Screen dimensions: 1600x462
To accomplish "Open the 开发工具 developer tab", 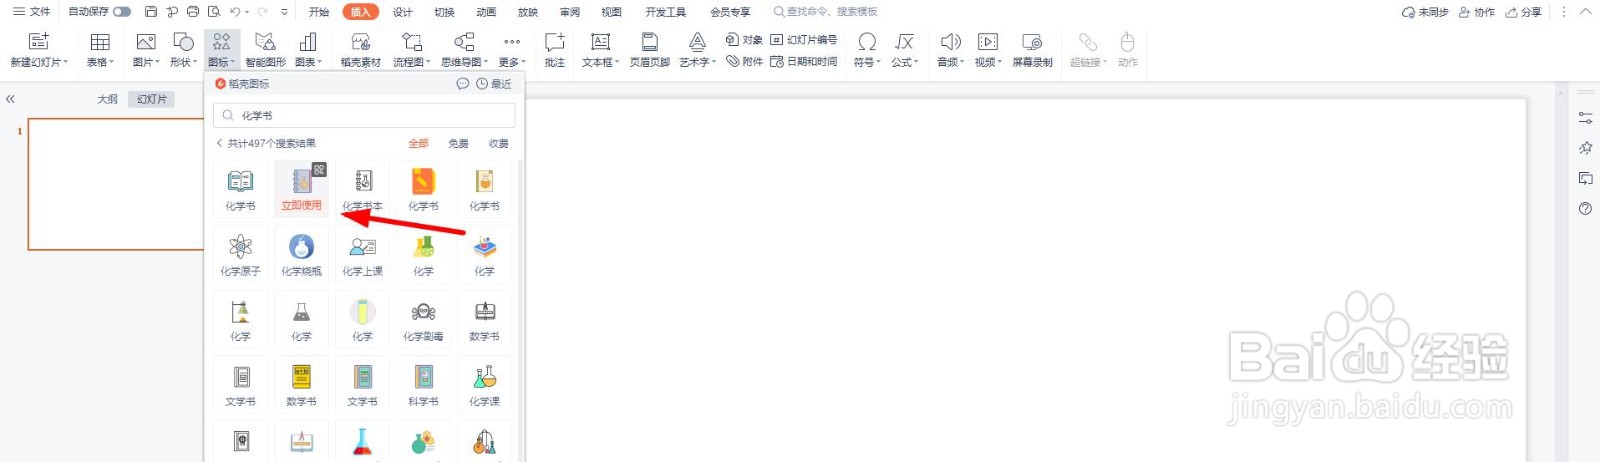I will coord(665,12).
